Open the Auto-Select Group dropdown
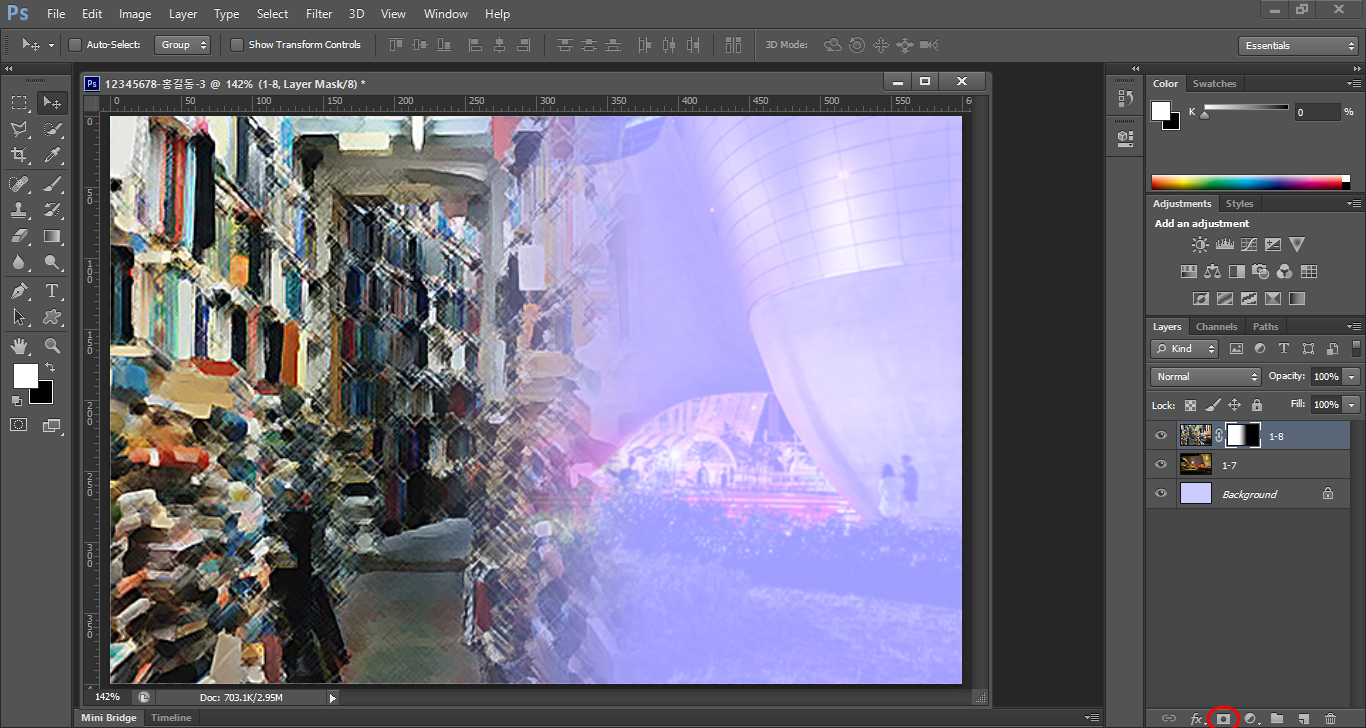Viewport: 1366px width, 728px height. [183, 45]
